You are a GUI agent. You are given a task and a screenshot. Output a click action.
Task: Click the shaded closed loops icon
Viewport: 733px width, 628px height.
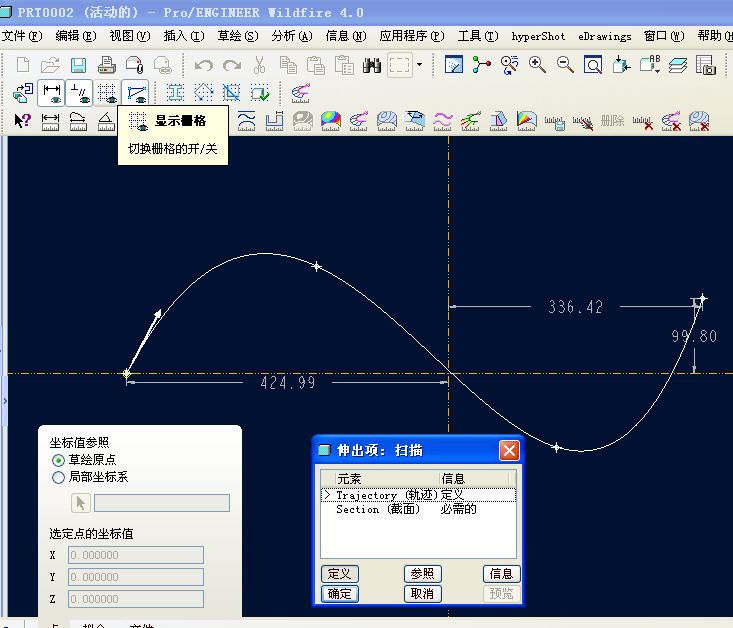pos(175,93)
